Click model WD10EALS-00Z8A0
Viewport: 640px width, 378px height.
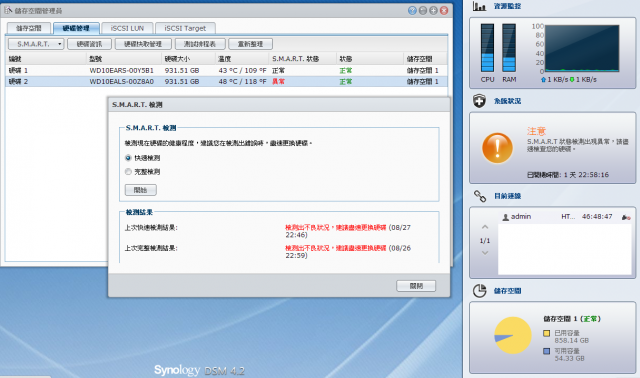point(122,82)
